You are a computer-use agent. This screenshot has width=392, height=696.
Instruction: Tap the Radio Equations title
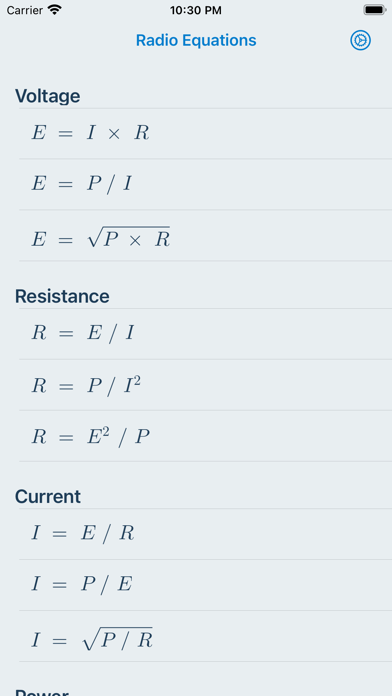[196, 40]
